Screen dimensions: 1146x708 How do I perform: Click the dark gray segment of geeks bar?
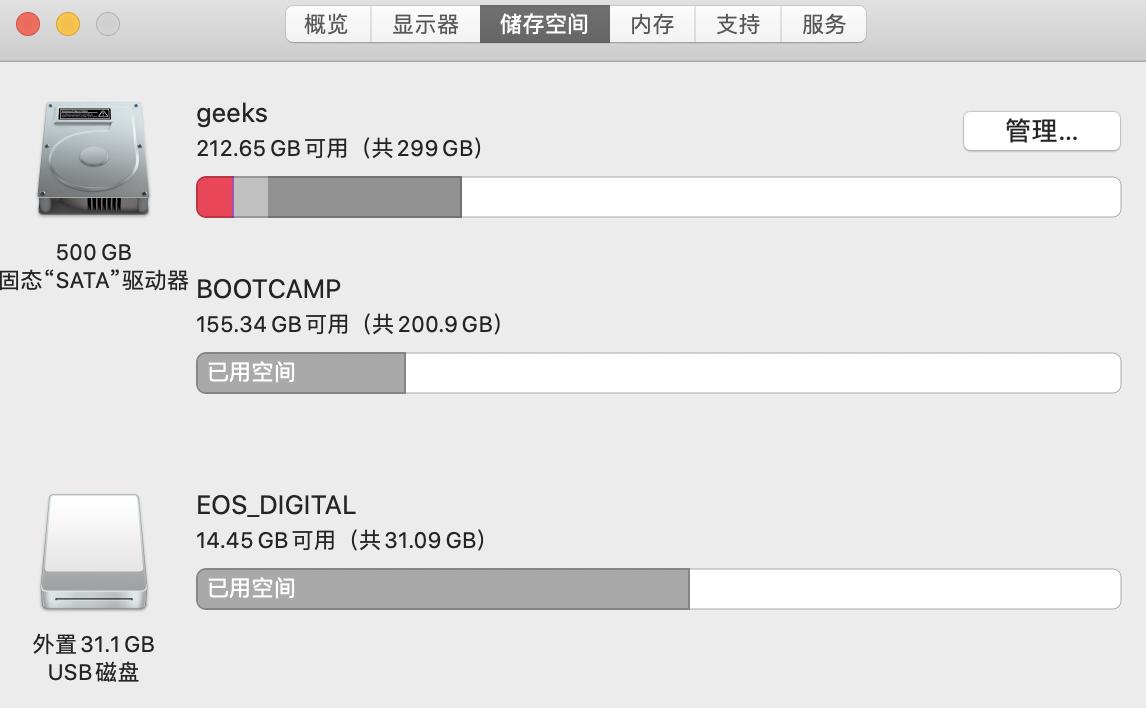[364, 197]
